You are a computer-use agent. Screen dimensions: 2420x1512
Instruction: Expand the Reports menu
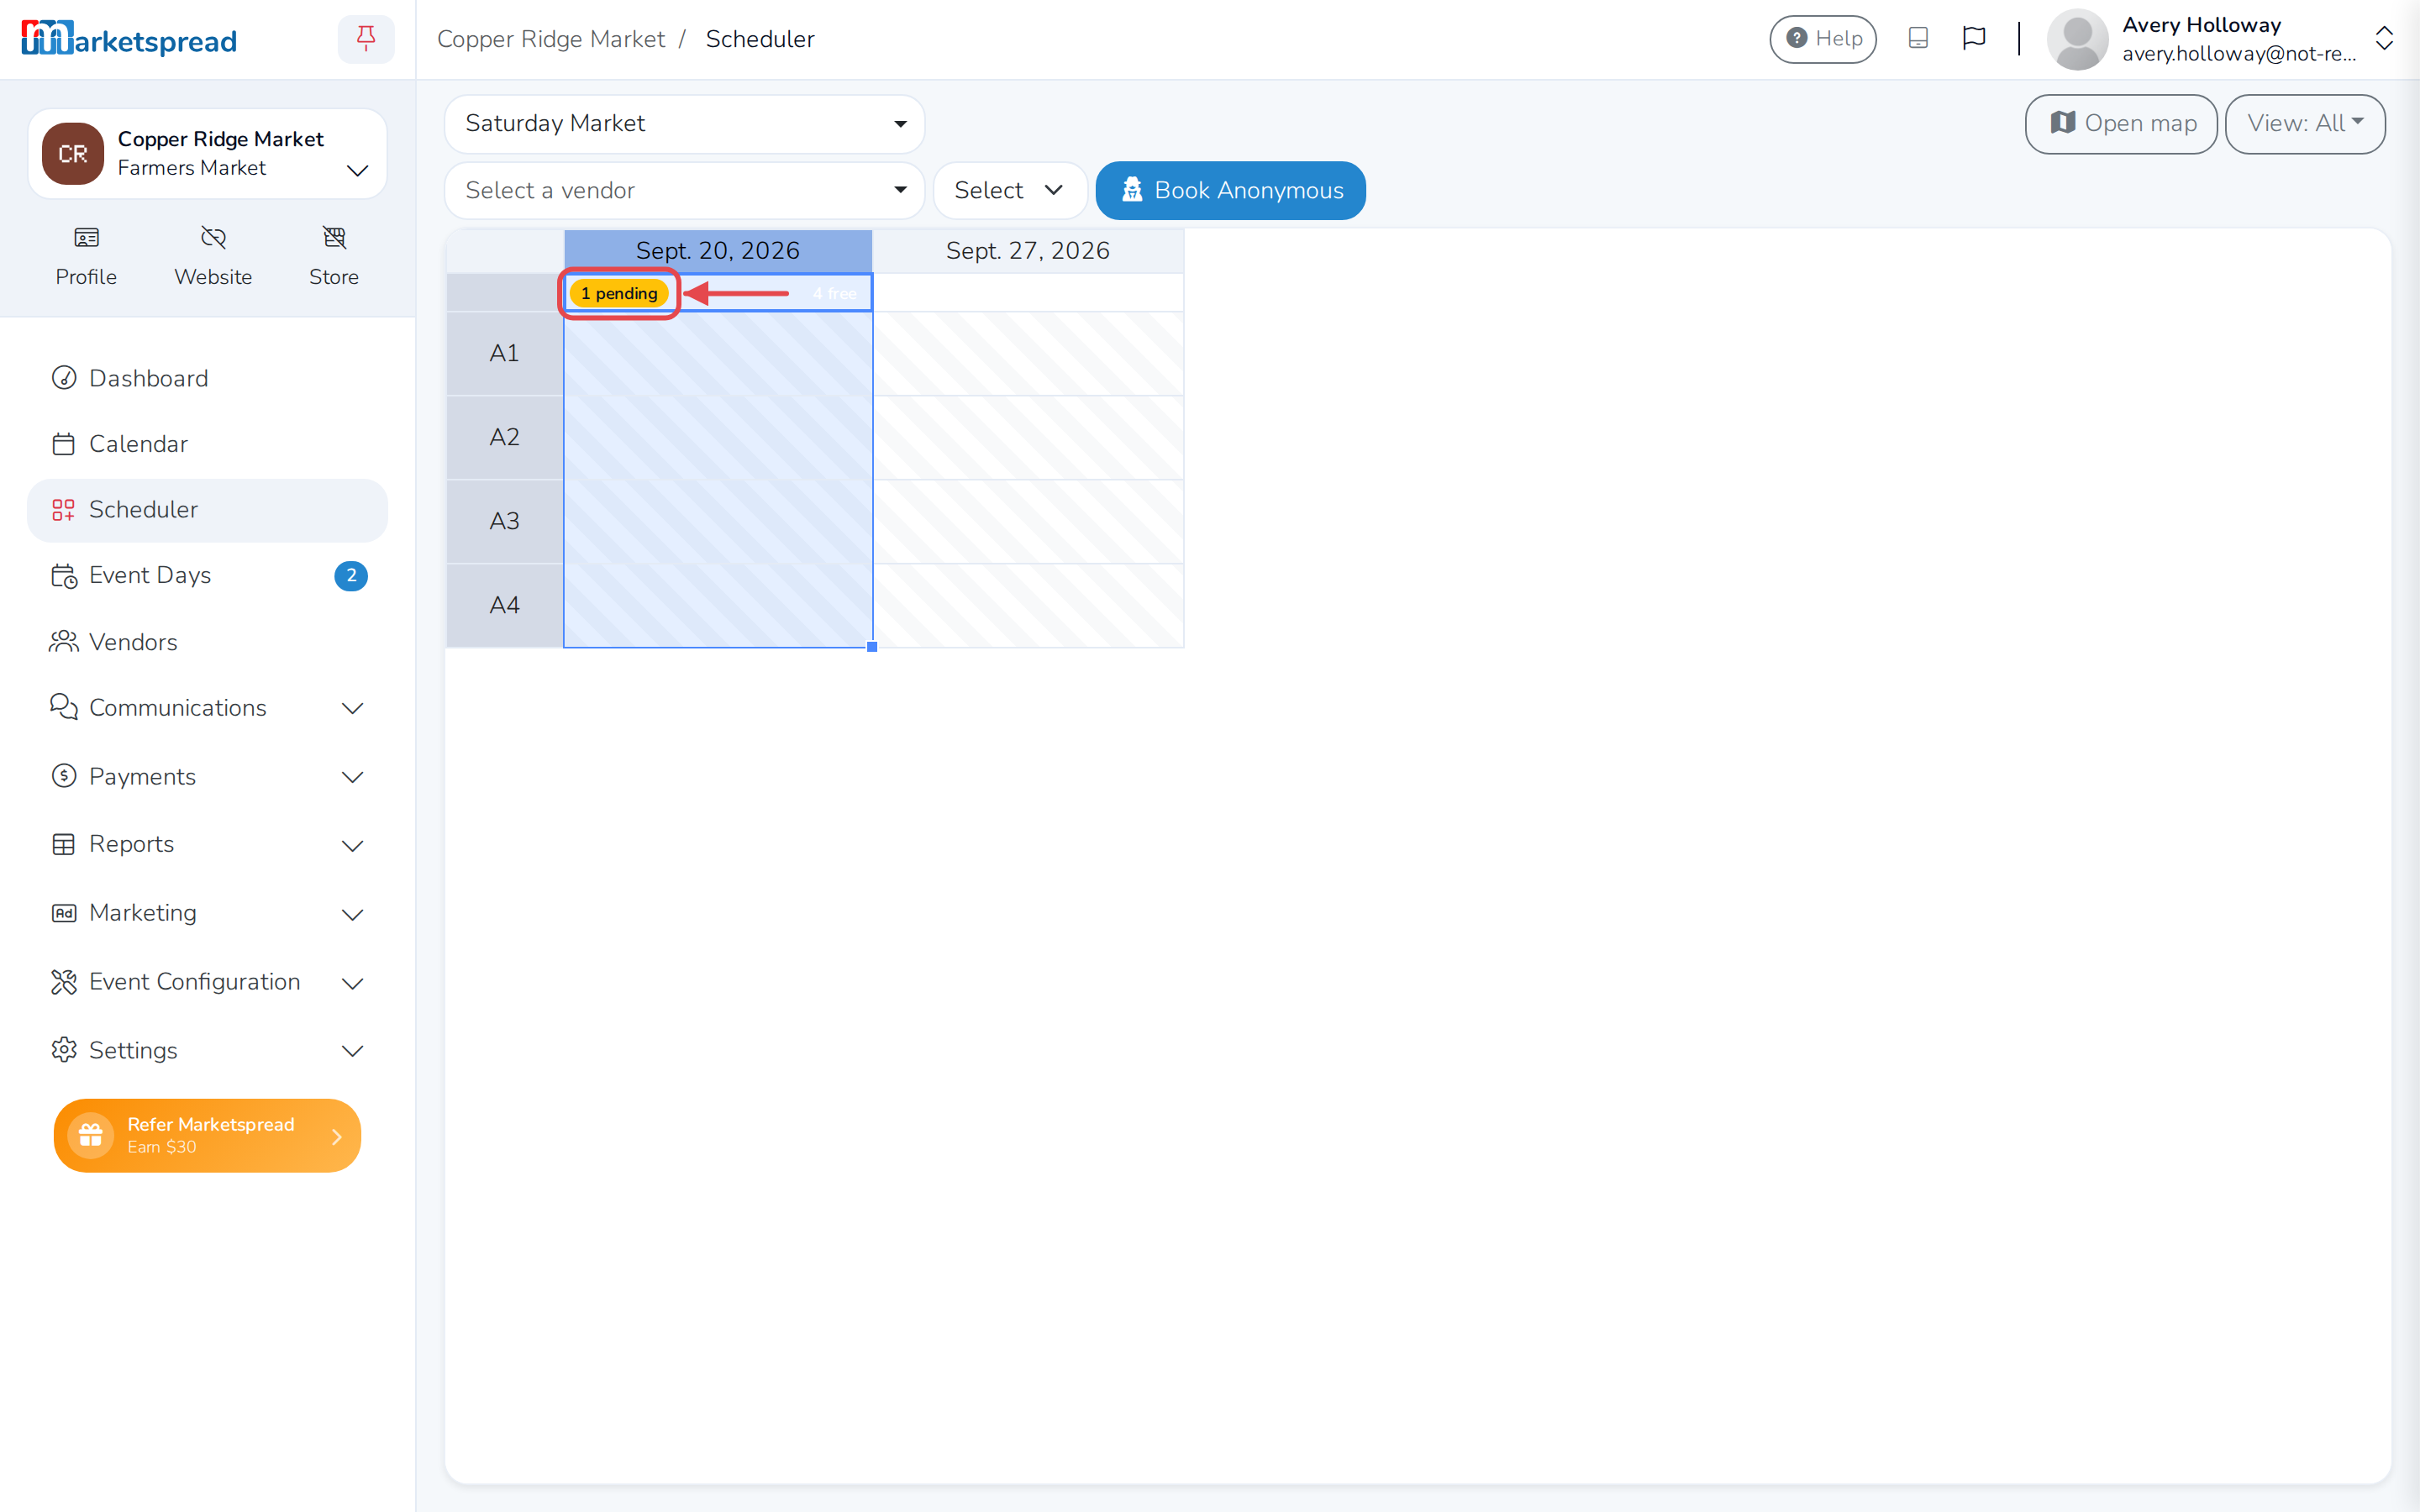point(207,845)
